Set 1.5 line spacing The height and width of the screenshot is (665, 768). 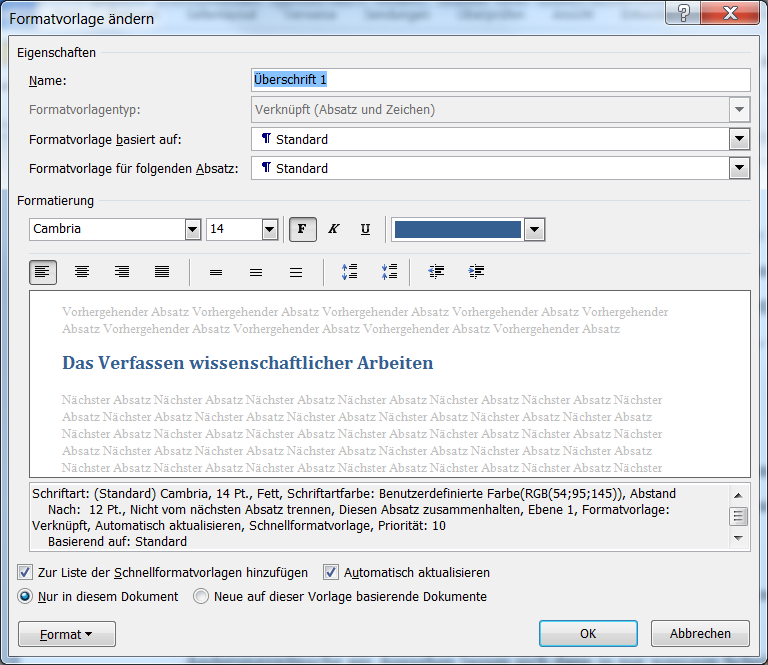coord(256,272)
